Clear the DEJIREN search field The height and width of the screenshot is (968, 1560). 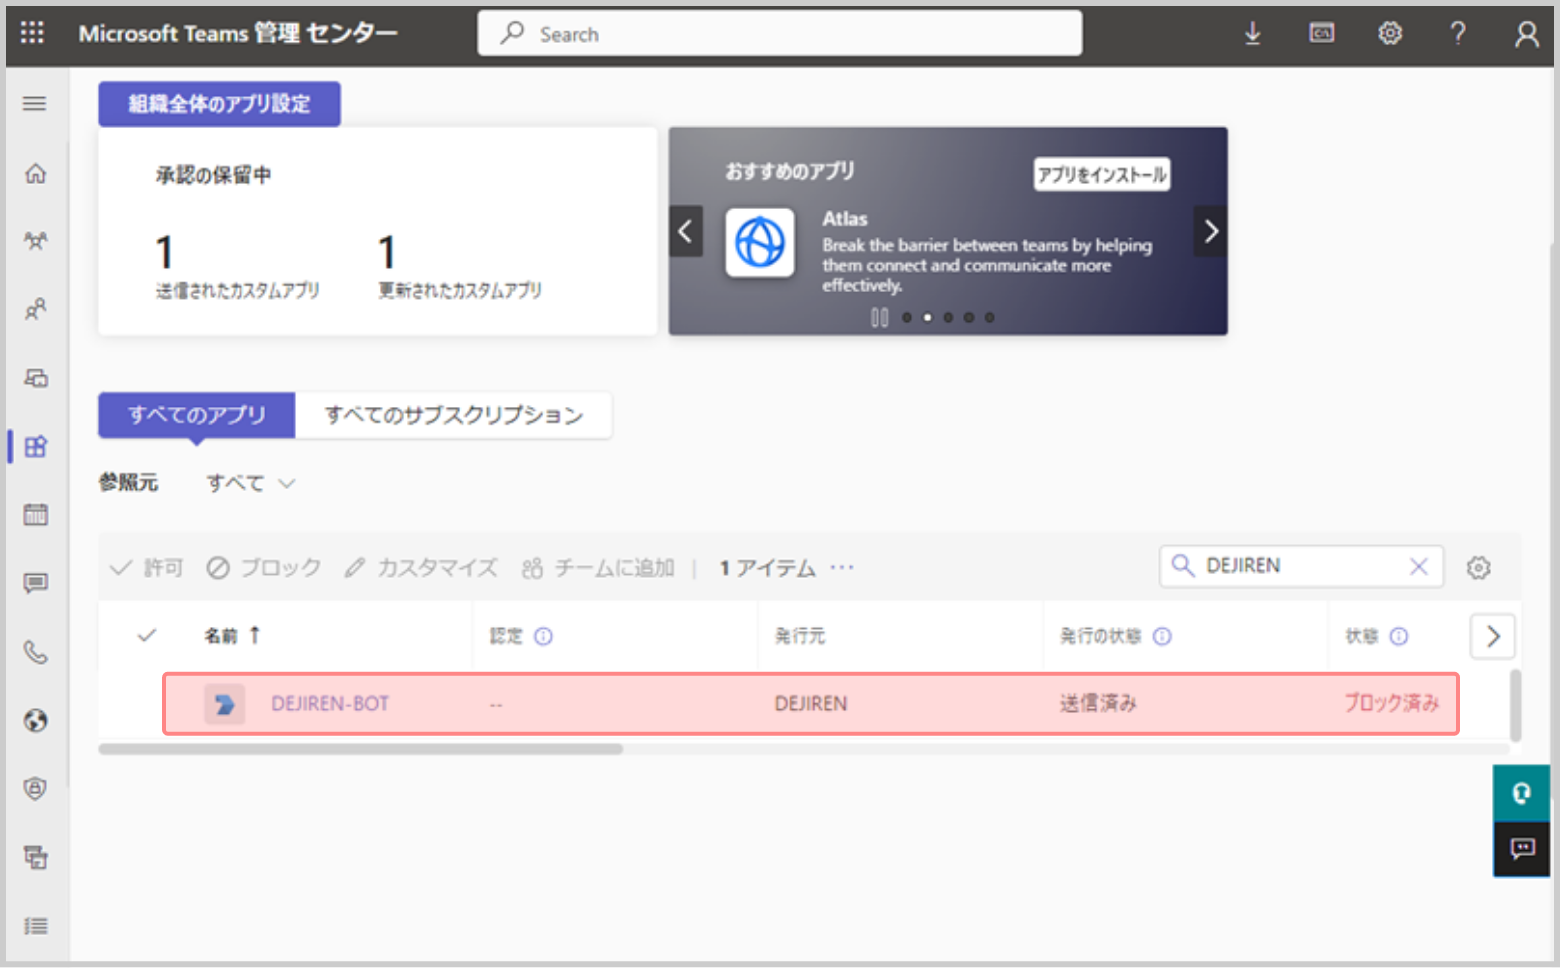tap(1418, 567)
